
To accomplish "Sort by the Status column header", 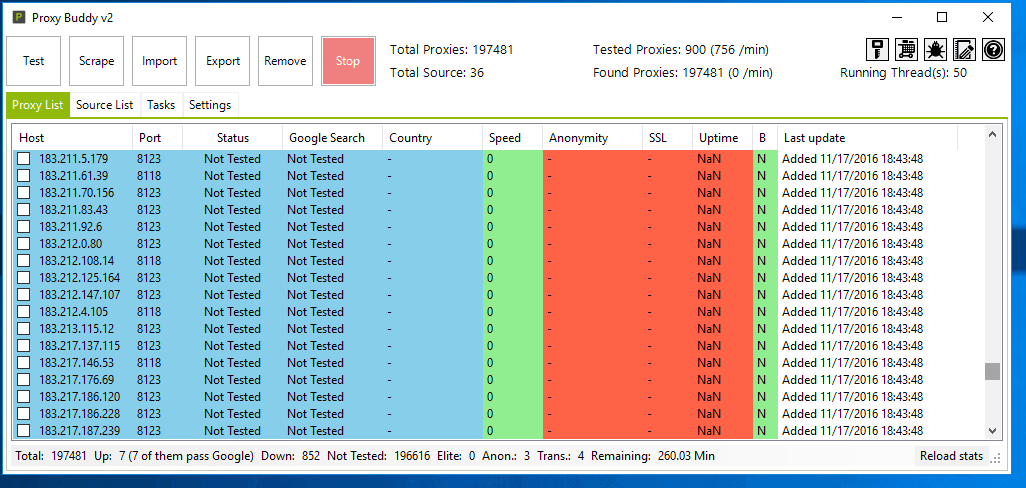I will (233, 138).
